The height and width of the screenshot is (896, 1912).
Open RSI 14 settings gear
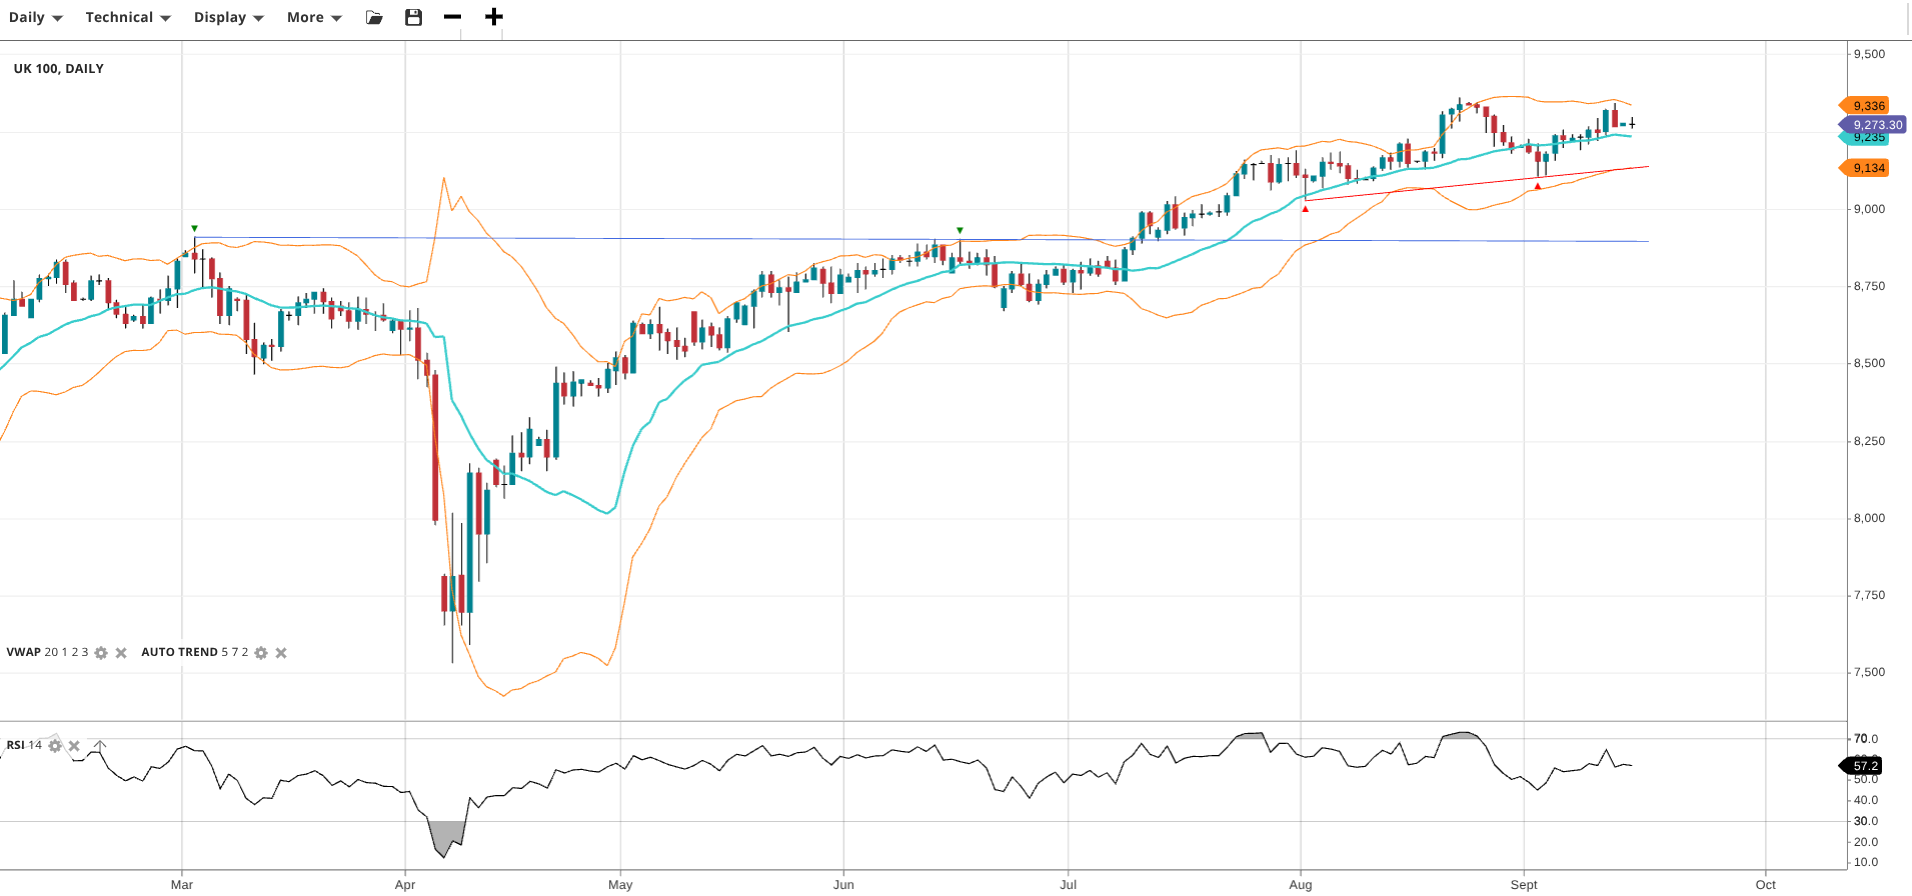(x=55, y=746)
